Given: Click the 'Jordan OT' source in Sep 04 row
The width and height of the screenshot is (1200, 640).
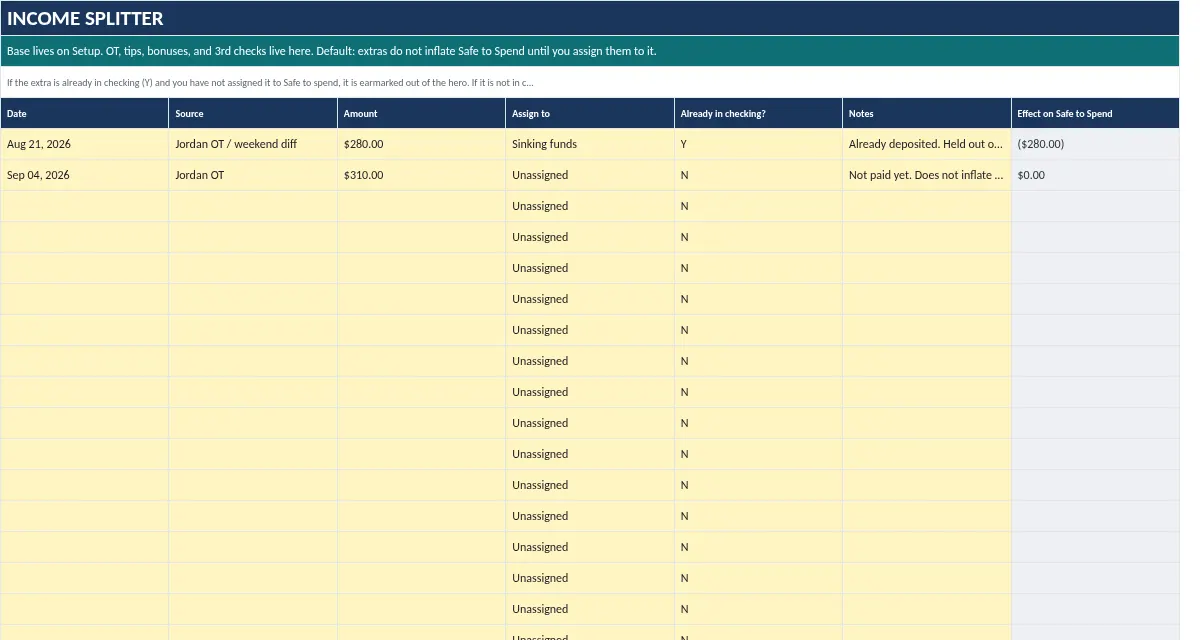Looking at the screenshot, I should point(253,175).
